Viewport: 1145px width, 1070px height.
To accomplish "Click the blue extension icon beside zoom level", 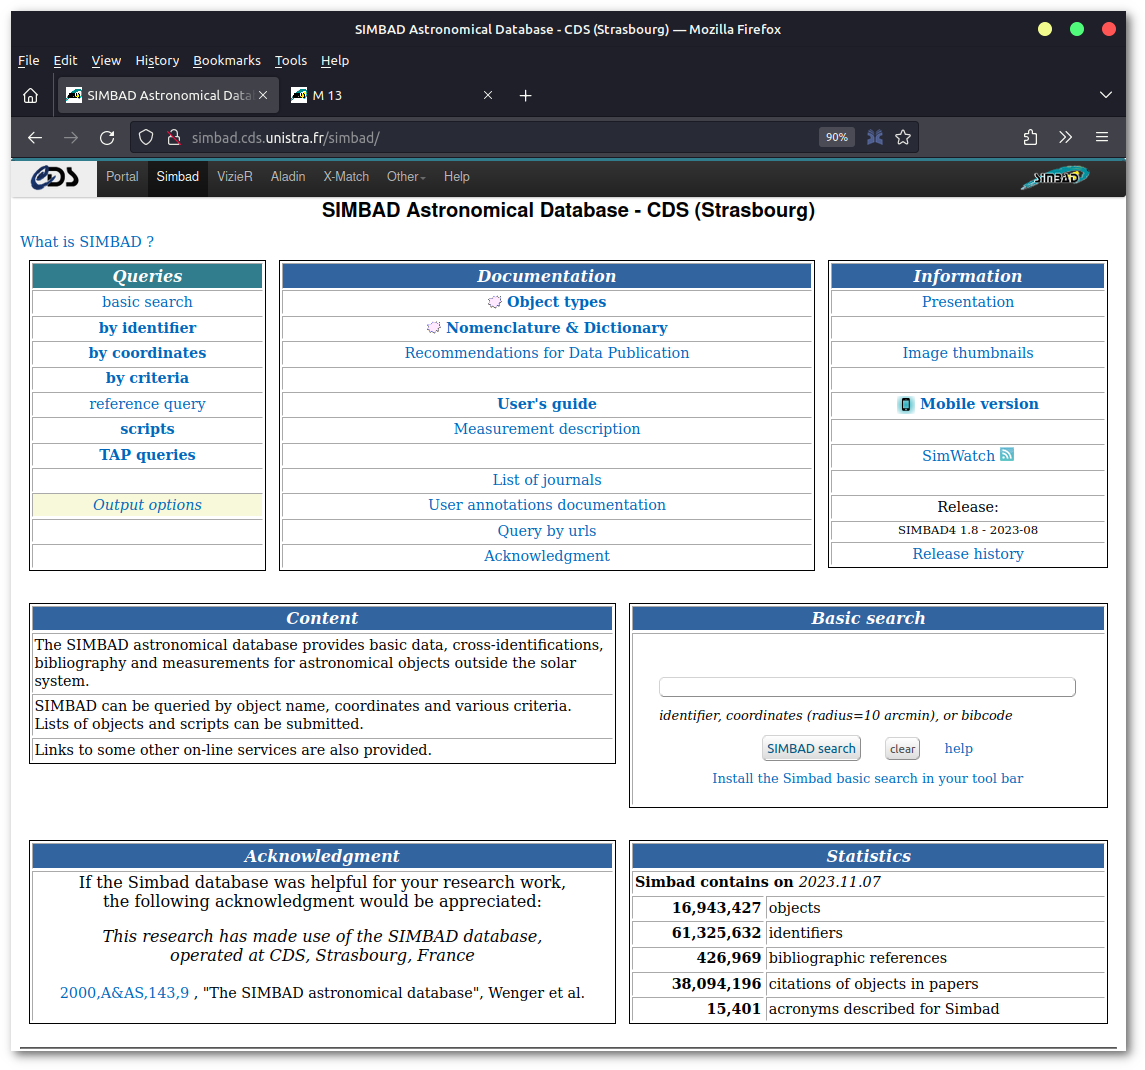I will point(875,137).
